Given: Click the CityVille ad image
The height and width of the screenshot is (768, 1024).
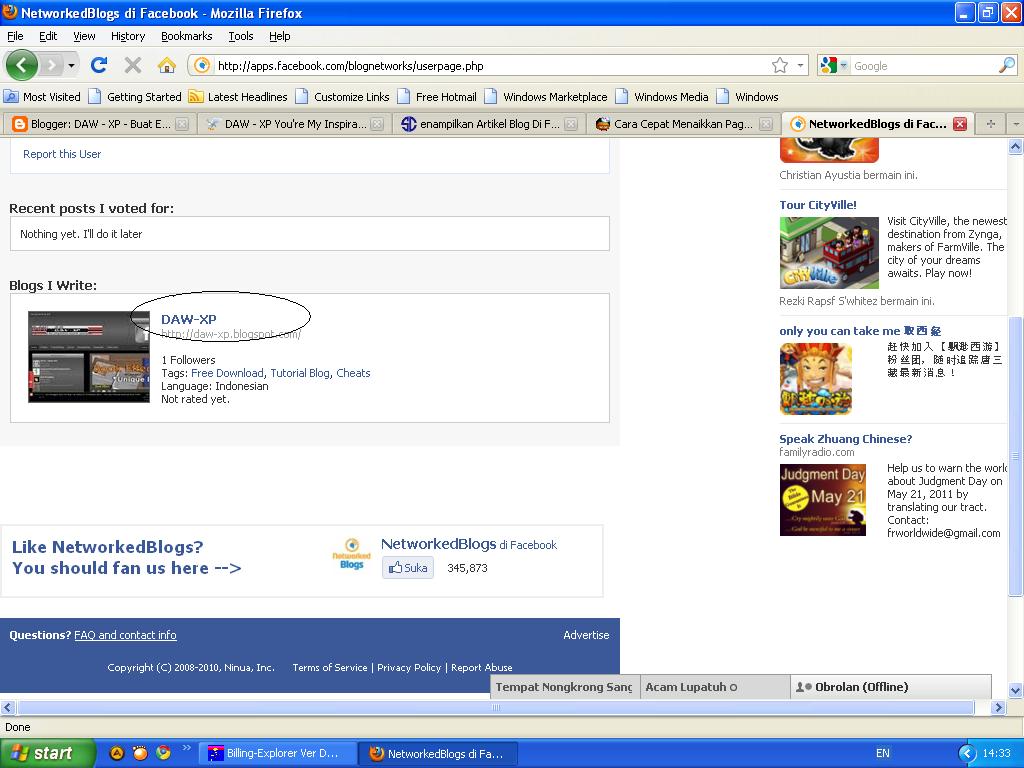Looking at the screenshot, I should tap(829, 253).
